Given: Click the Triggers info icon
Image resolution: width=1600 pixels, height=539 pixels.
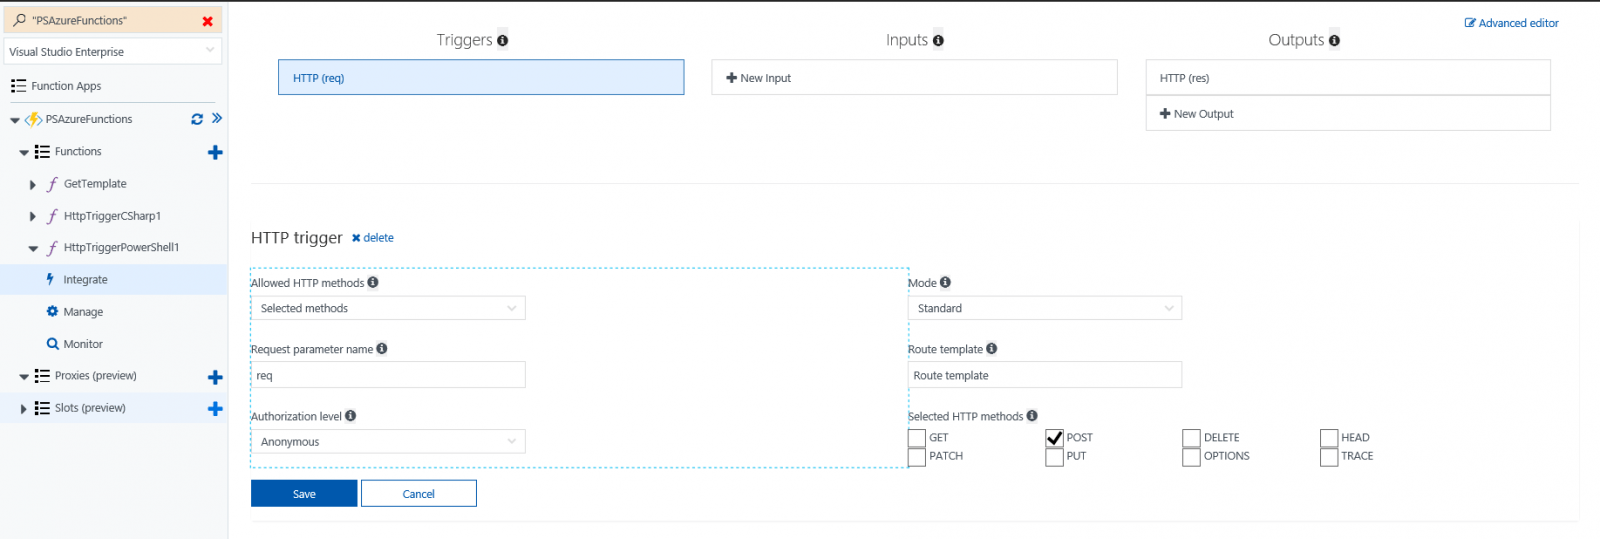Looking at the screenshot, I should [x=503, y=41].
